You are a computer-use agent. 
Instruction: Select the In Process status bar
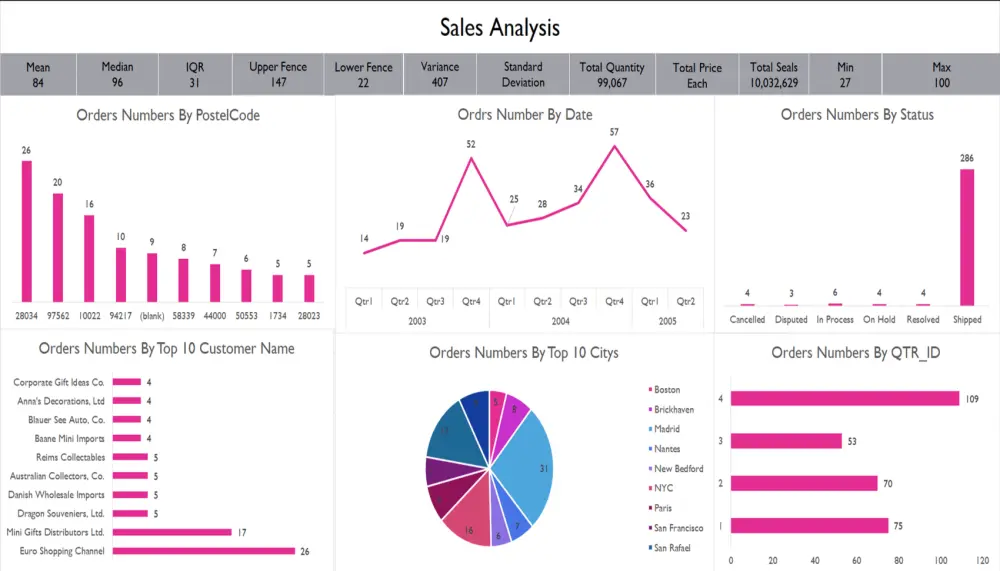835,304
